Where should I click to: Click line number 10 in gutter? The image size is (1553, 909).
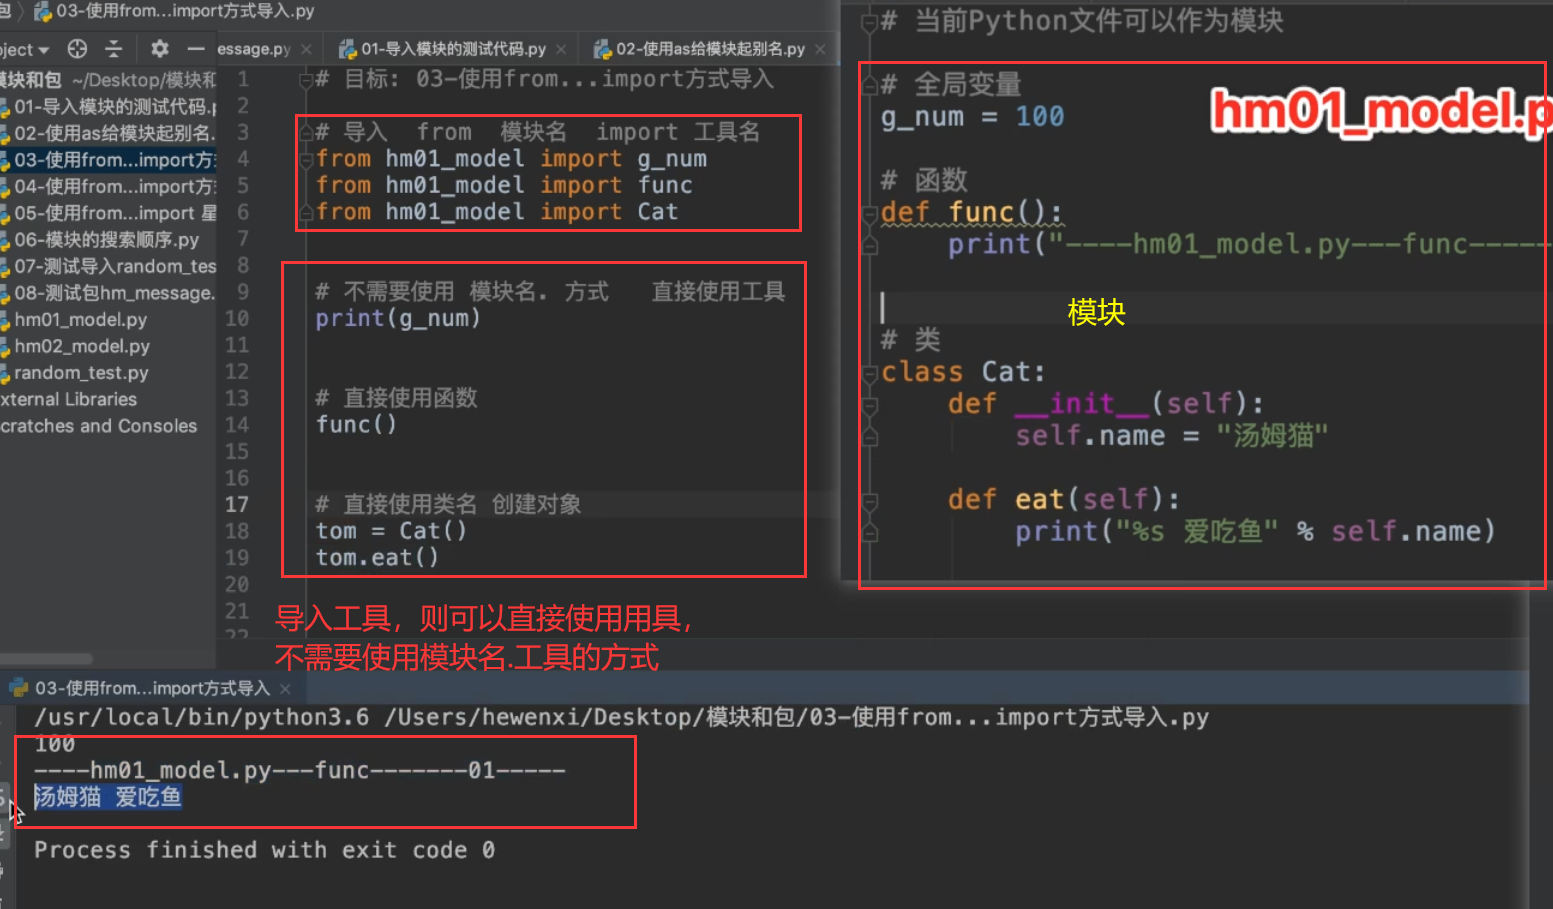pyautogui.click(x=237, y=319)
